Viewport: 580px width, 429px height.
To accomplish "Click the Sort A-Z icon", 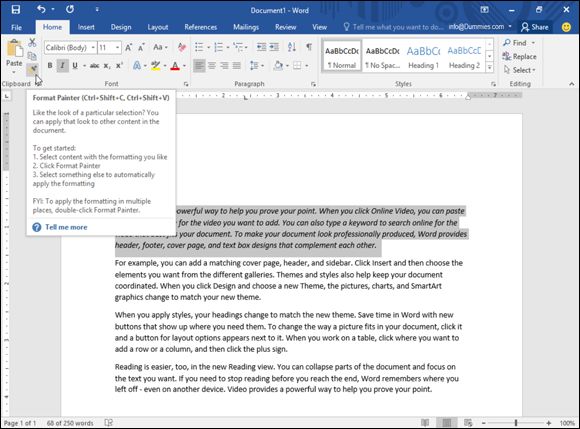I will click(292, 47).
